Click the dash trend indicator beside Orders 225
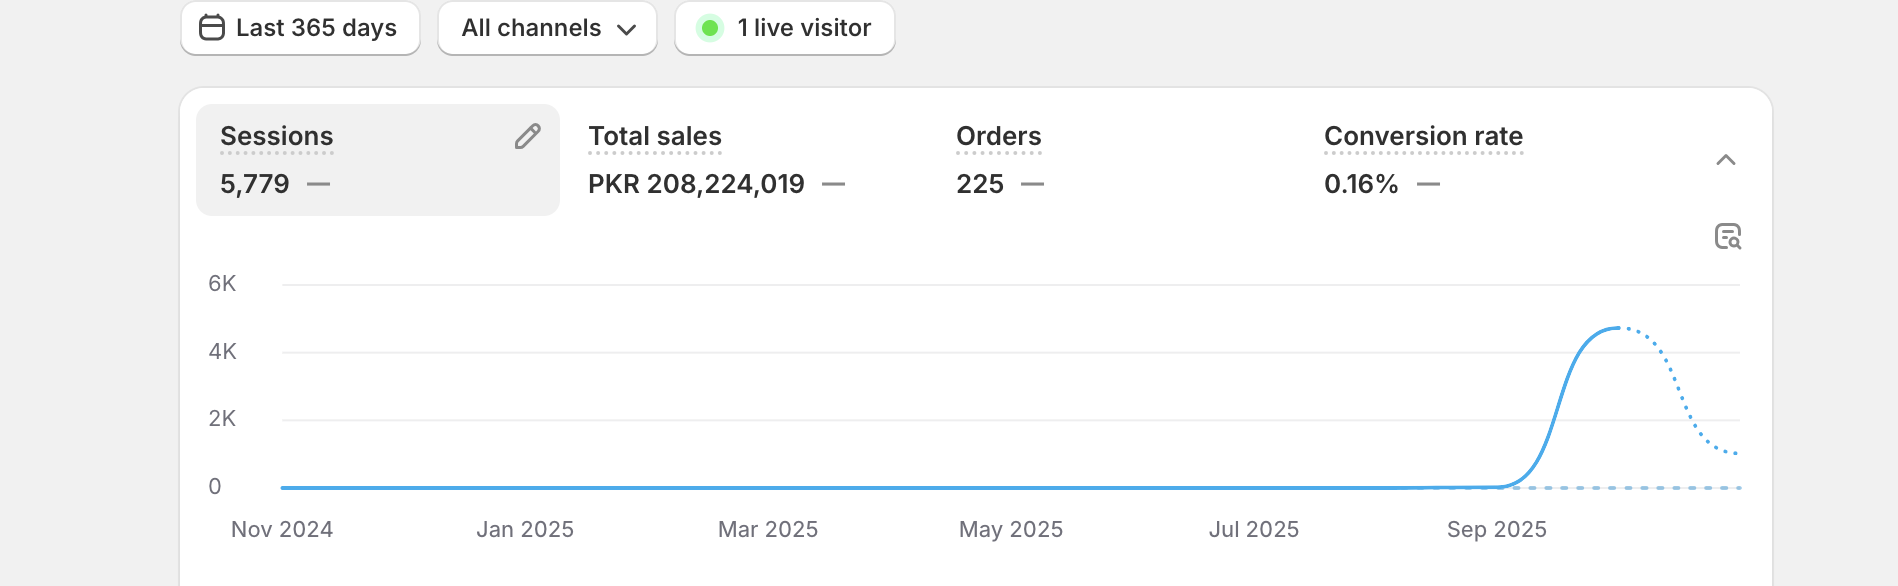Viewport: 1898px width, 586px height. (x=1033, y=185)
